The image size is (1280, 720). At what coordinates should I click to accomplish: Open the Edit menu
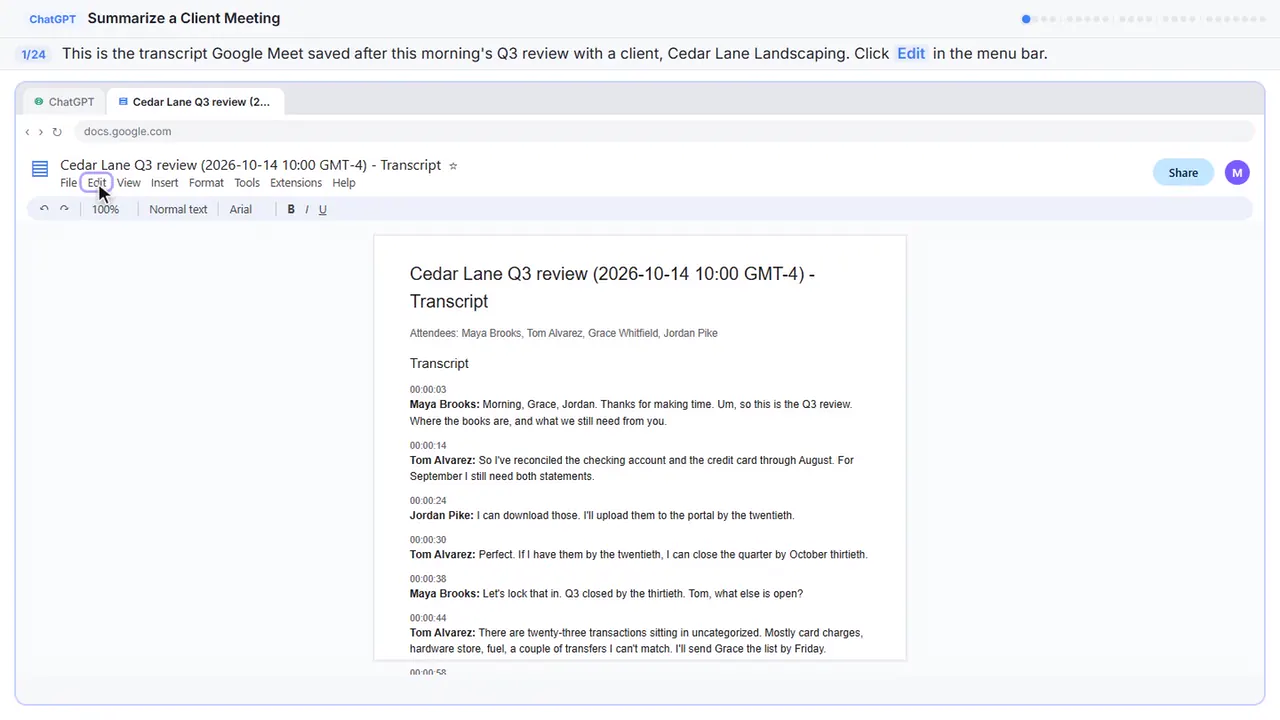coord(97,183)
